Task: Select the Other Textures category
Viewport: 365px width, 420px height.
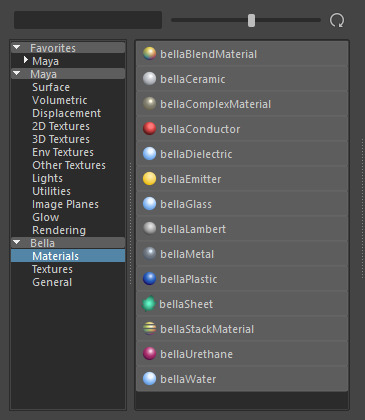Action: pos(69,165)
